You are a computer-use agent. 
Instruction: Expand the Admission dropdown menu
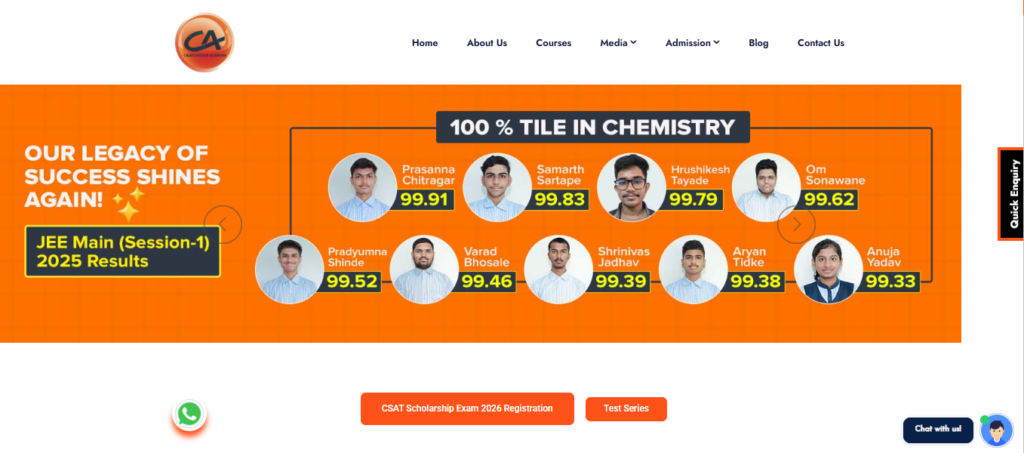click(x=692, y=42)
